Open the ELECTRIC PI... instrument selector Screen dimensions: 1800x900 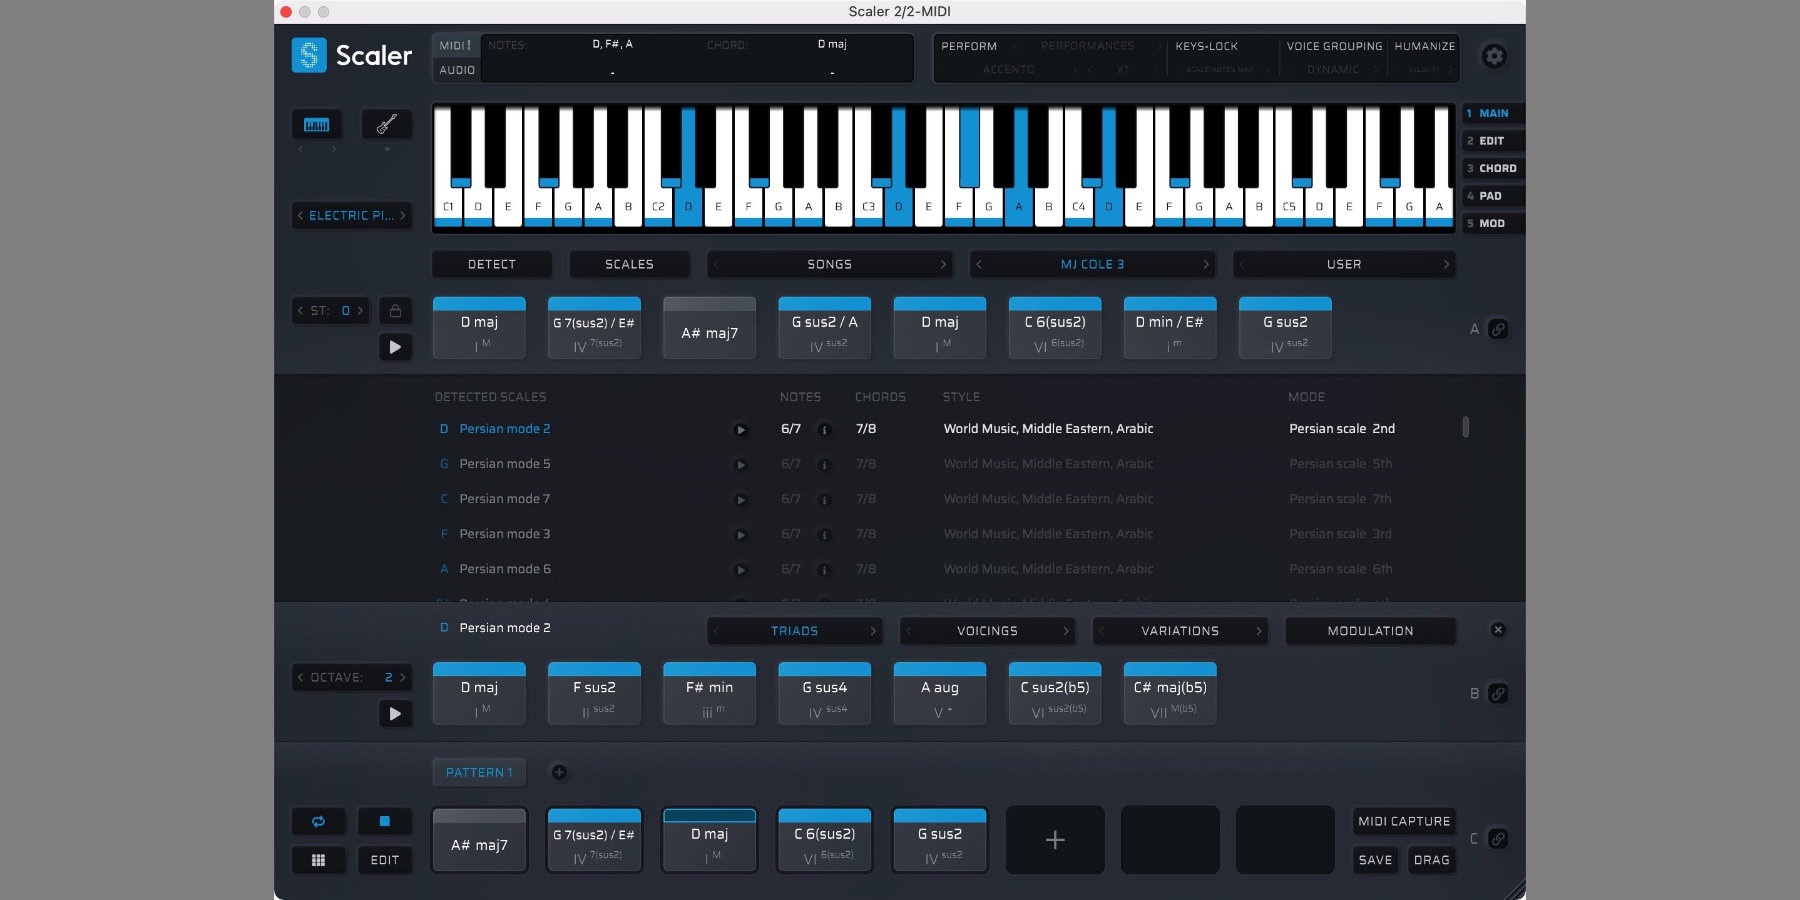pyautogui.click(x=351, y=216)
